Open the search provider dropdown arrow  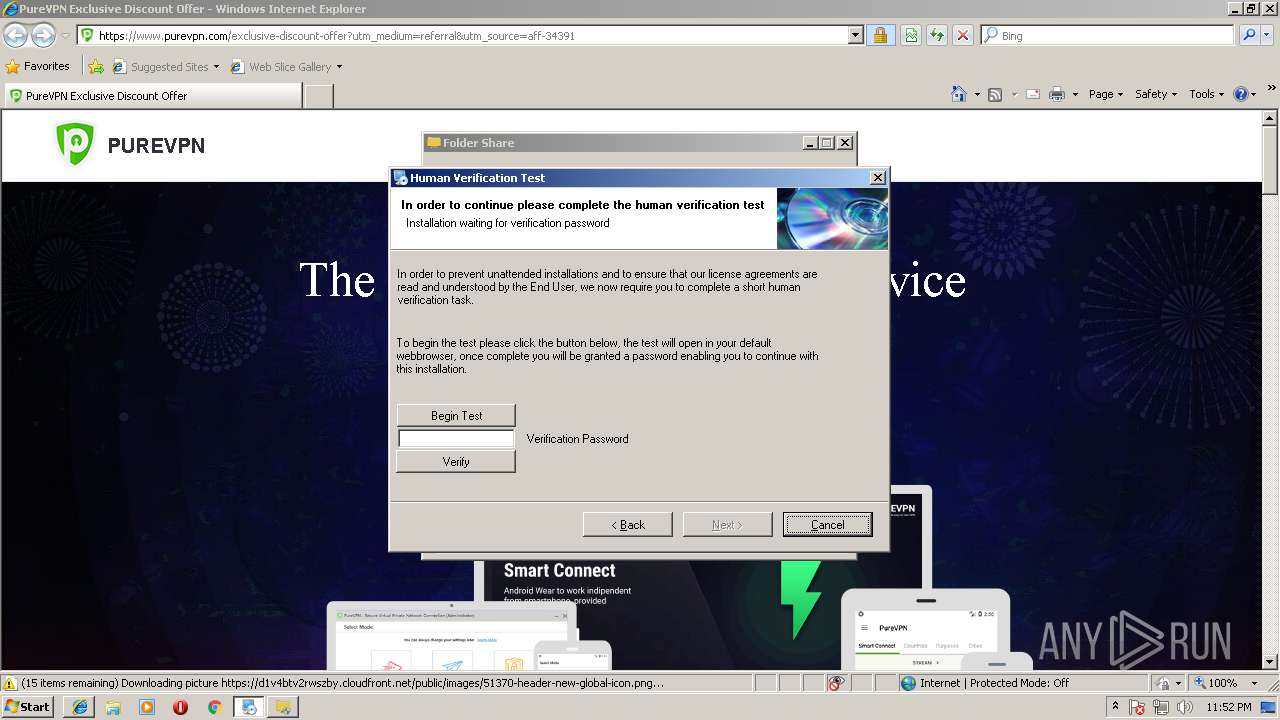pyautogui.click(x=1268, y=35)
